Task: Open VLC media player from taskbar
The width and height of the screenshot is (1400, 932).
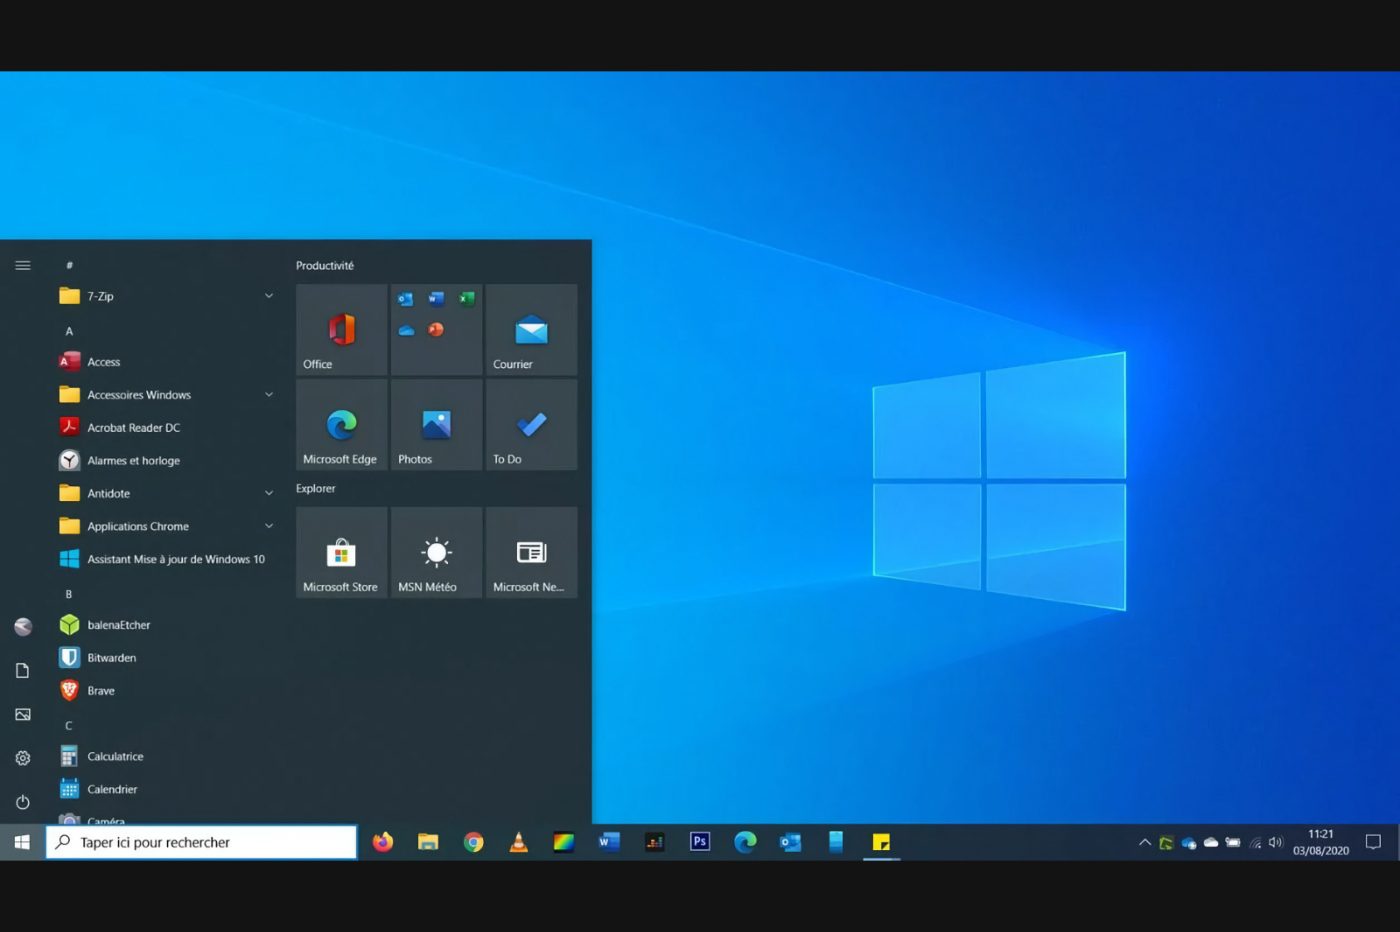Action: pos(518,842)
